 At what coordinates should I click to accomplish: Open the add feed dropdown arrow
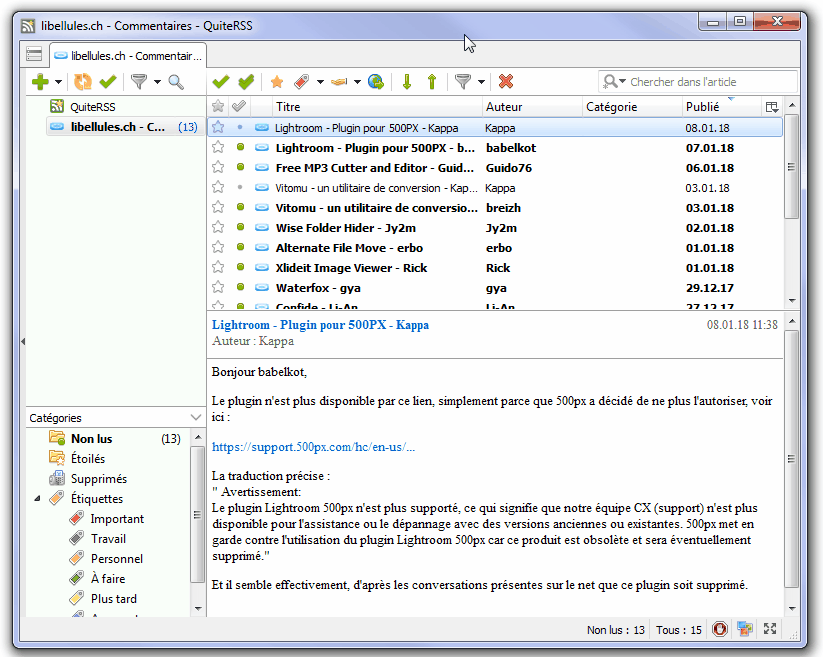click(58, 82)
